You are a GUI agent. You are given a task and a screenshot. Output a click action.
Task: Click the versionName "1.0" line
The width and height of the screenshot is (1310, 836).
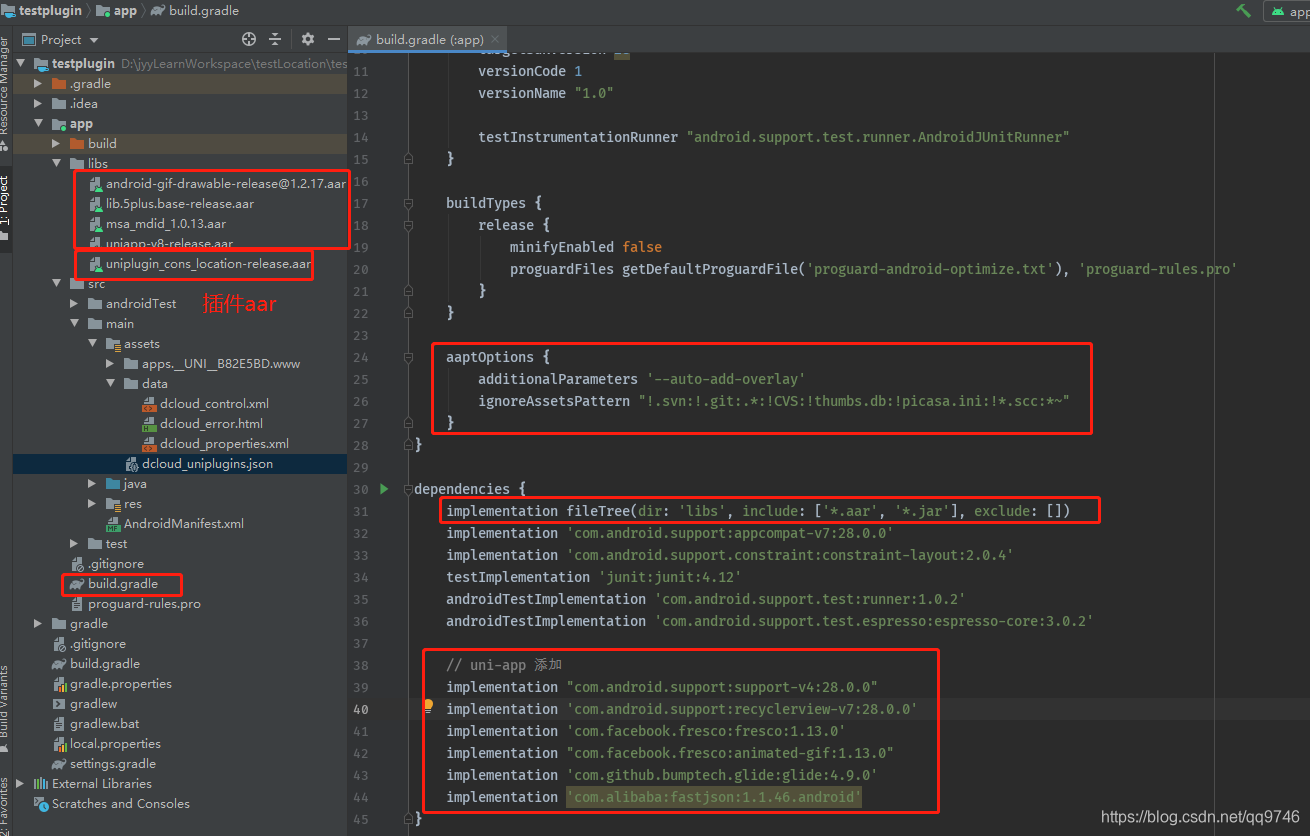pos(546,93)
